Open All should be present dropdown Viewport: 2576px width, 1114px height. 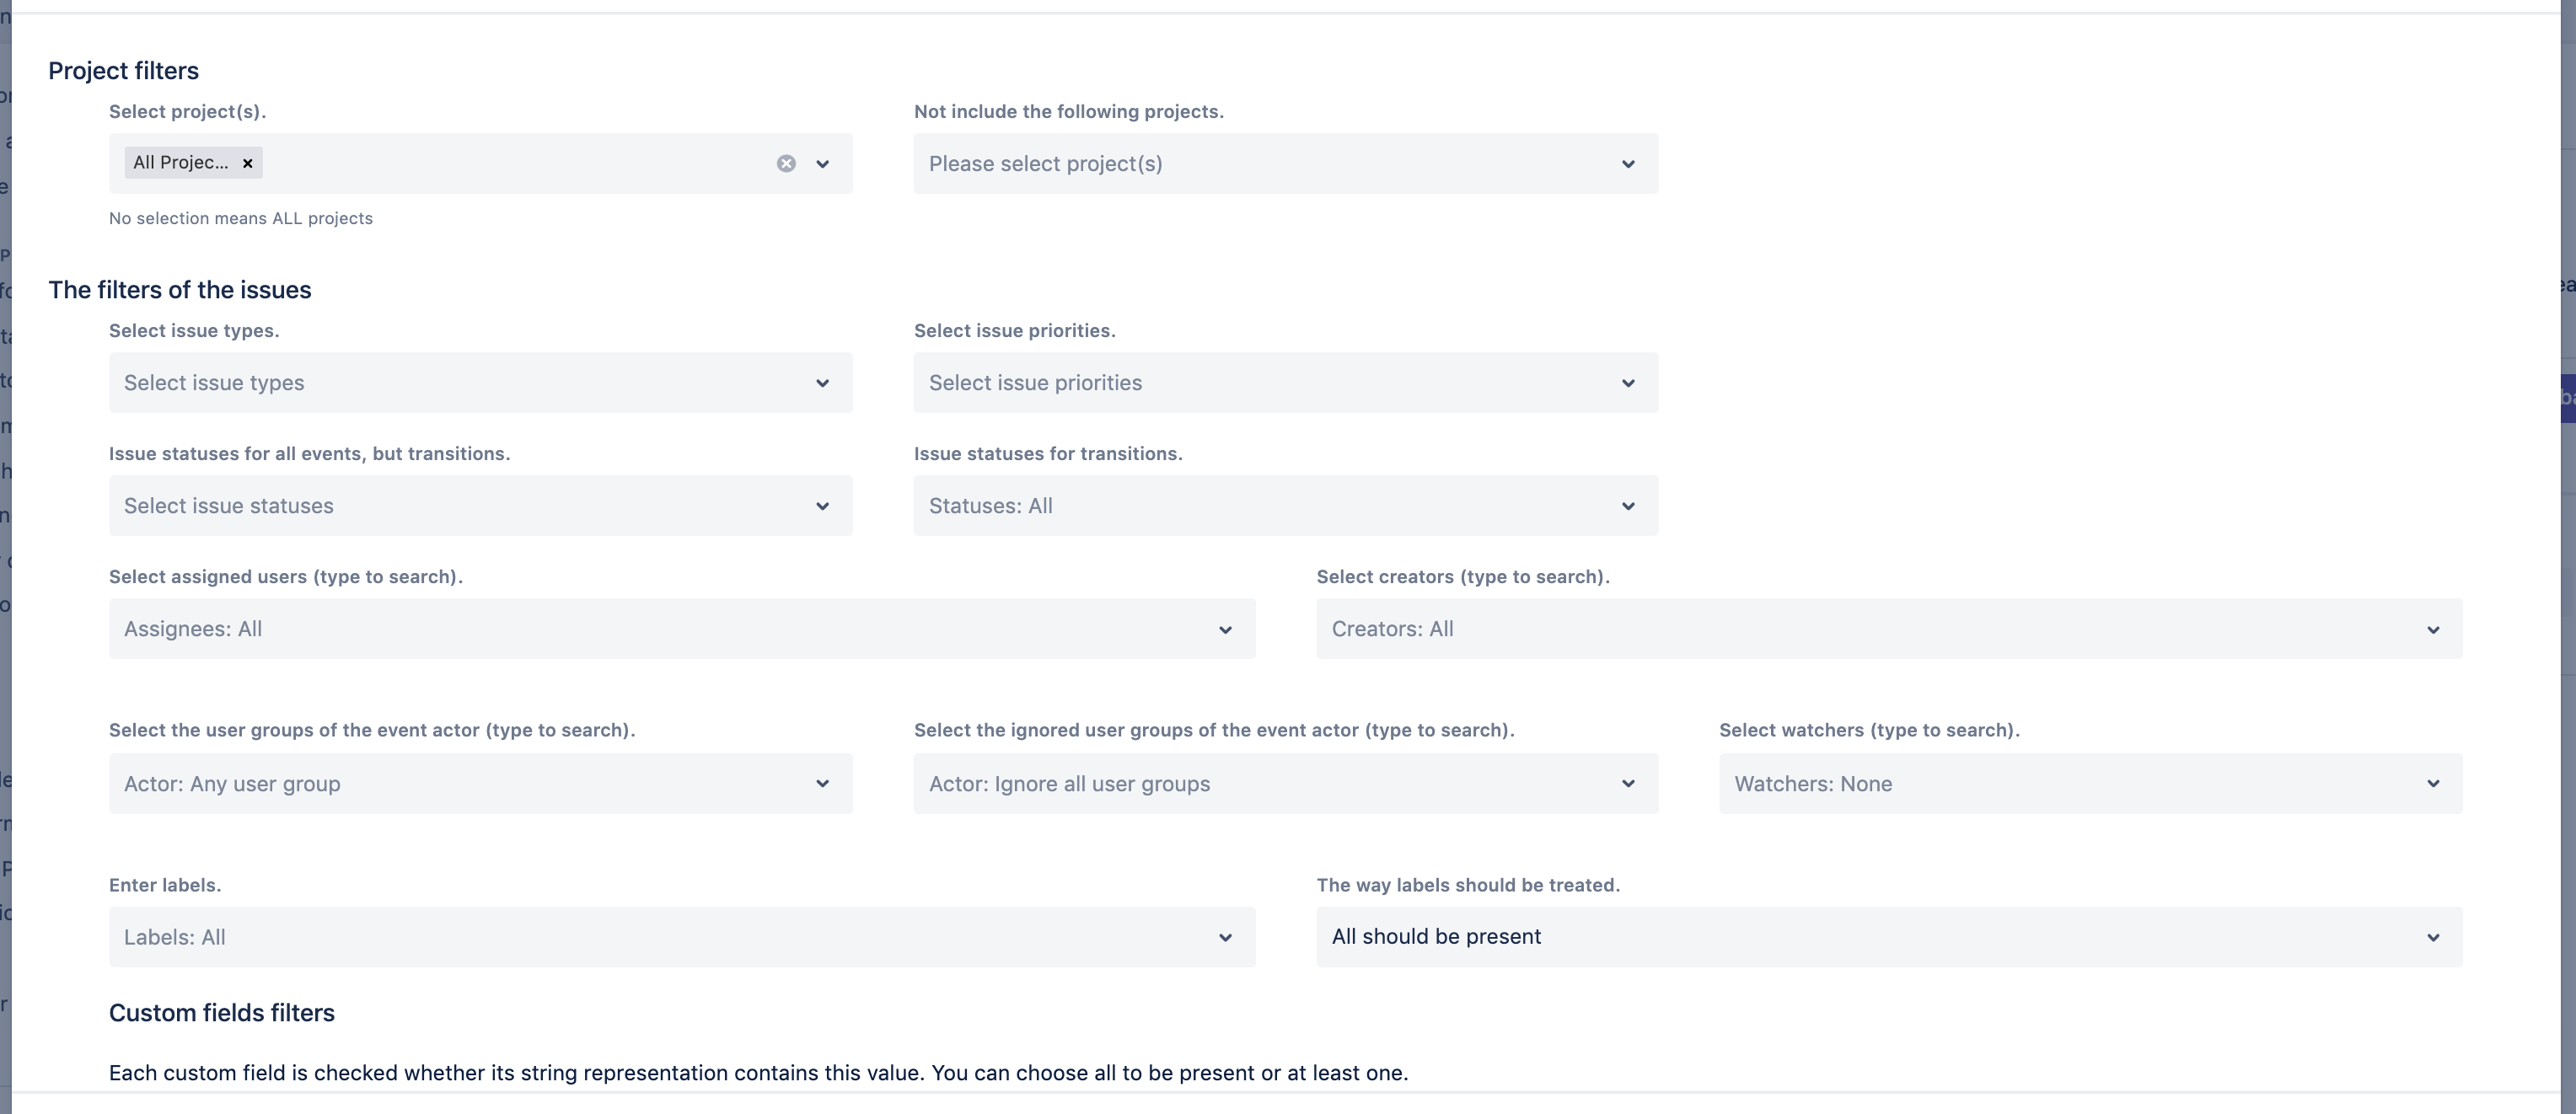click(1889, 937)
